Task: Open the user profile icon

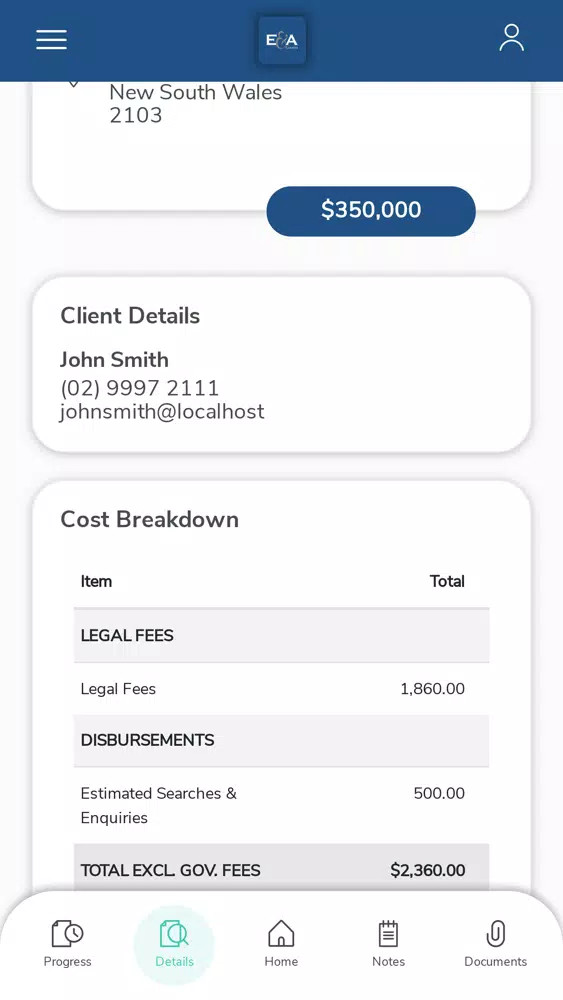Action: [x=511, y=38]
